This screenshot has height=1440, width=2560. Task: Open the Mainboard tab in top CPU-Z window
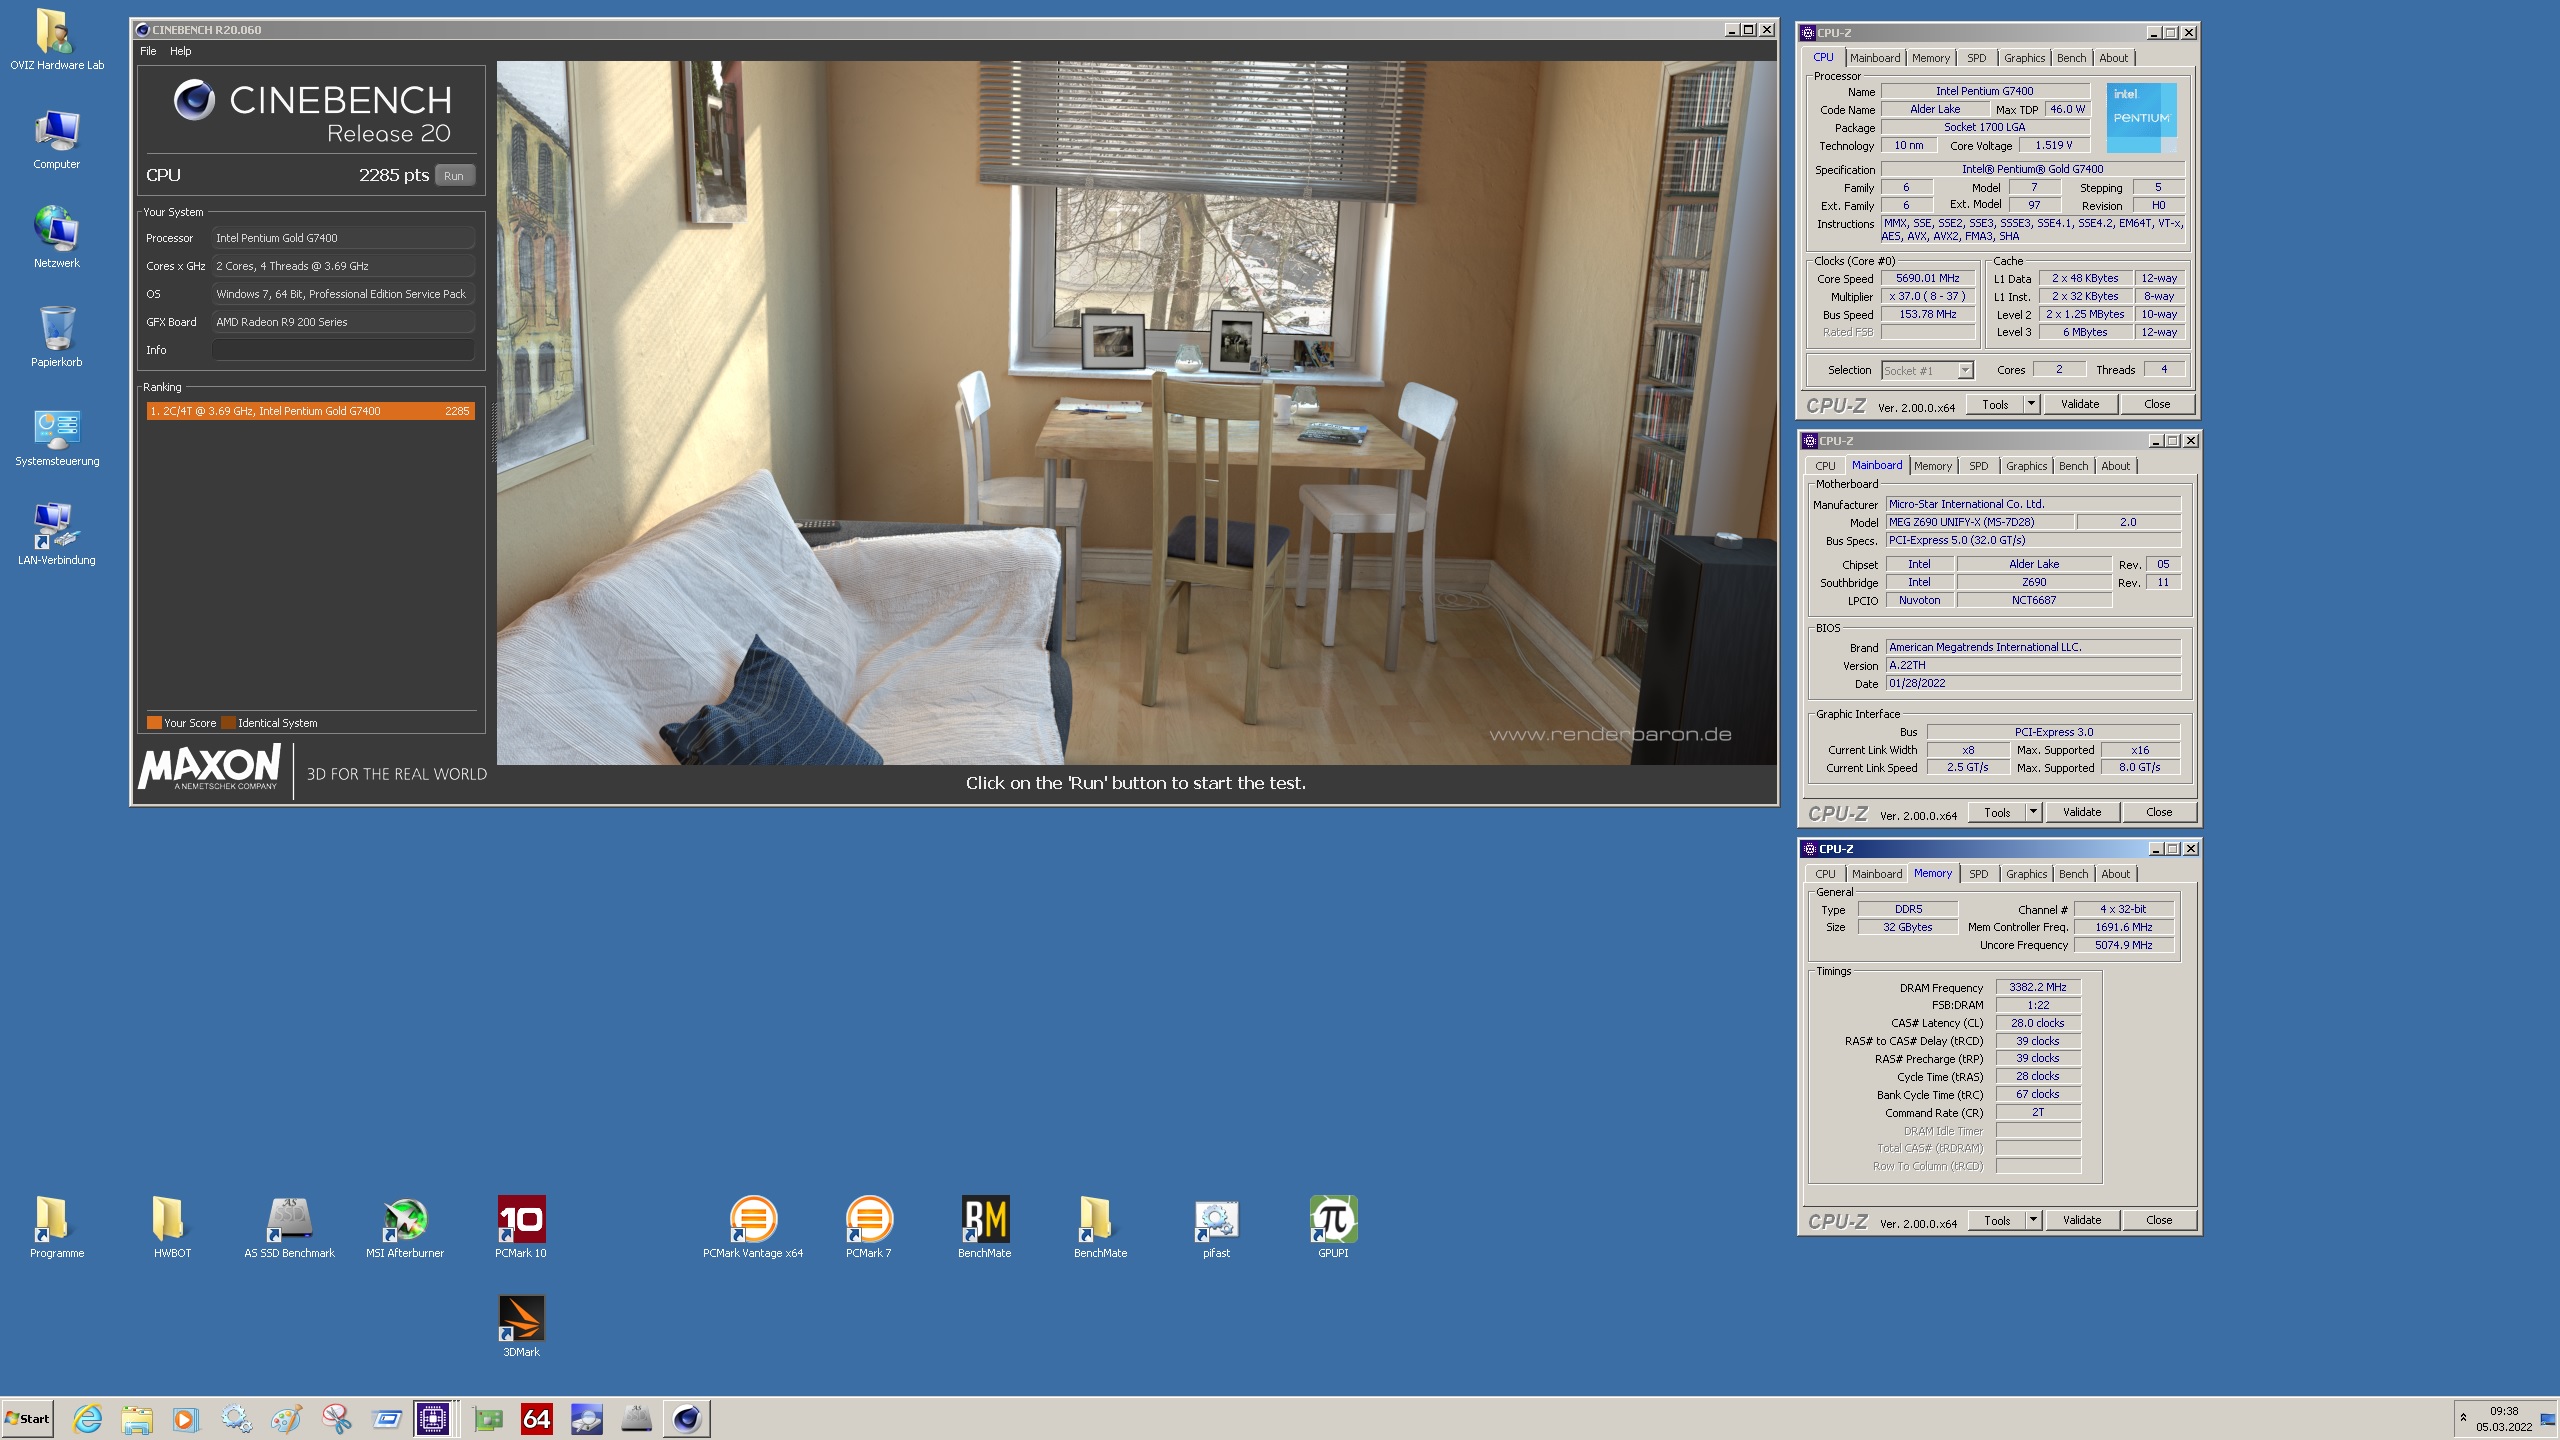tap(1874, 58)
